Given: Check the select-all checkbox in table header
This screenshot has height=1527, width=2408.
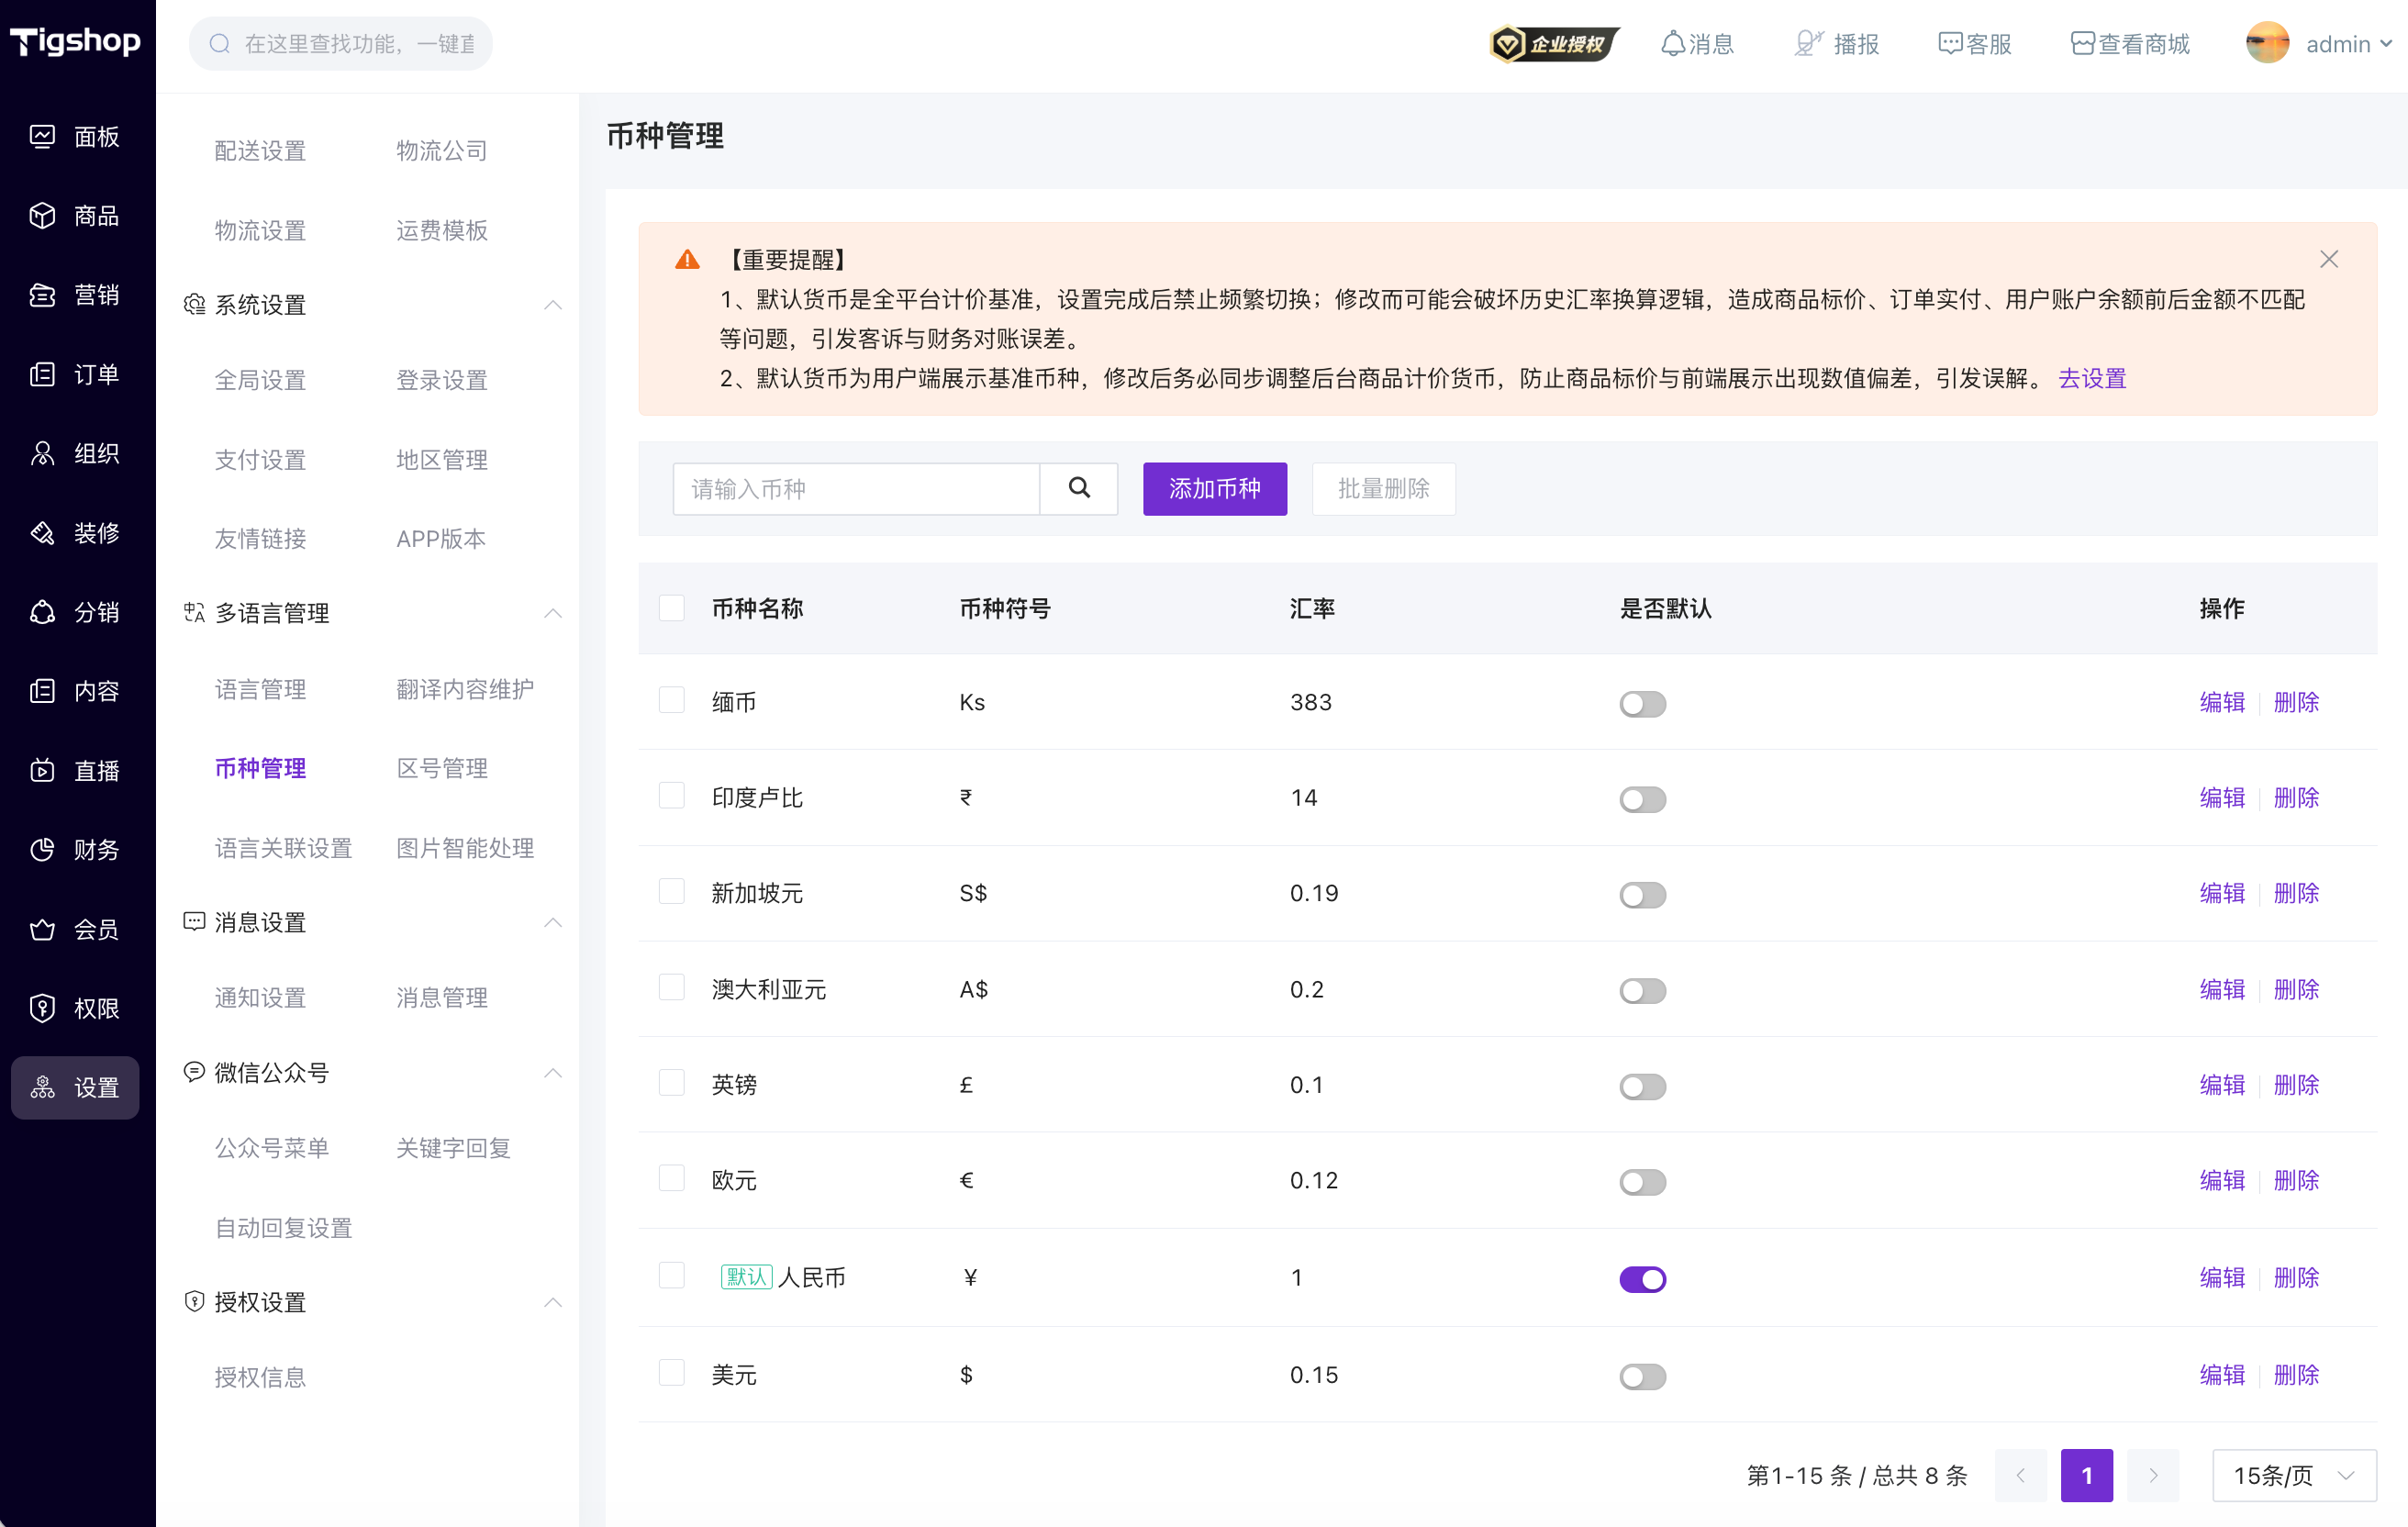Looking at the screenshot, I should [x=672, y=609].
